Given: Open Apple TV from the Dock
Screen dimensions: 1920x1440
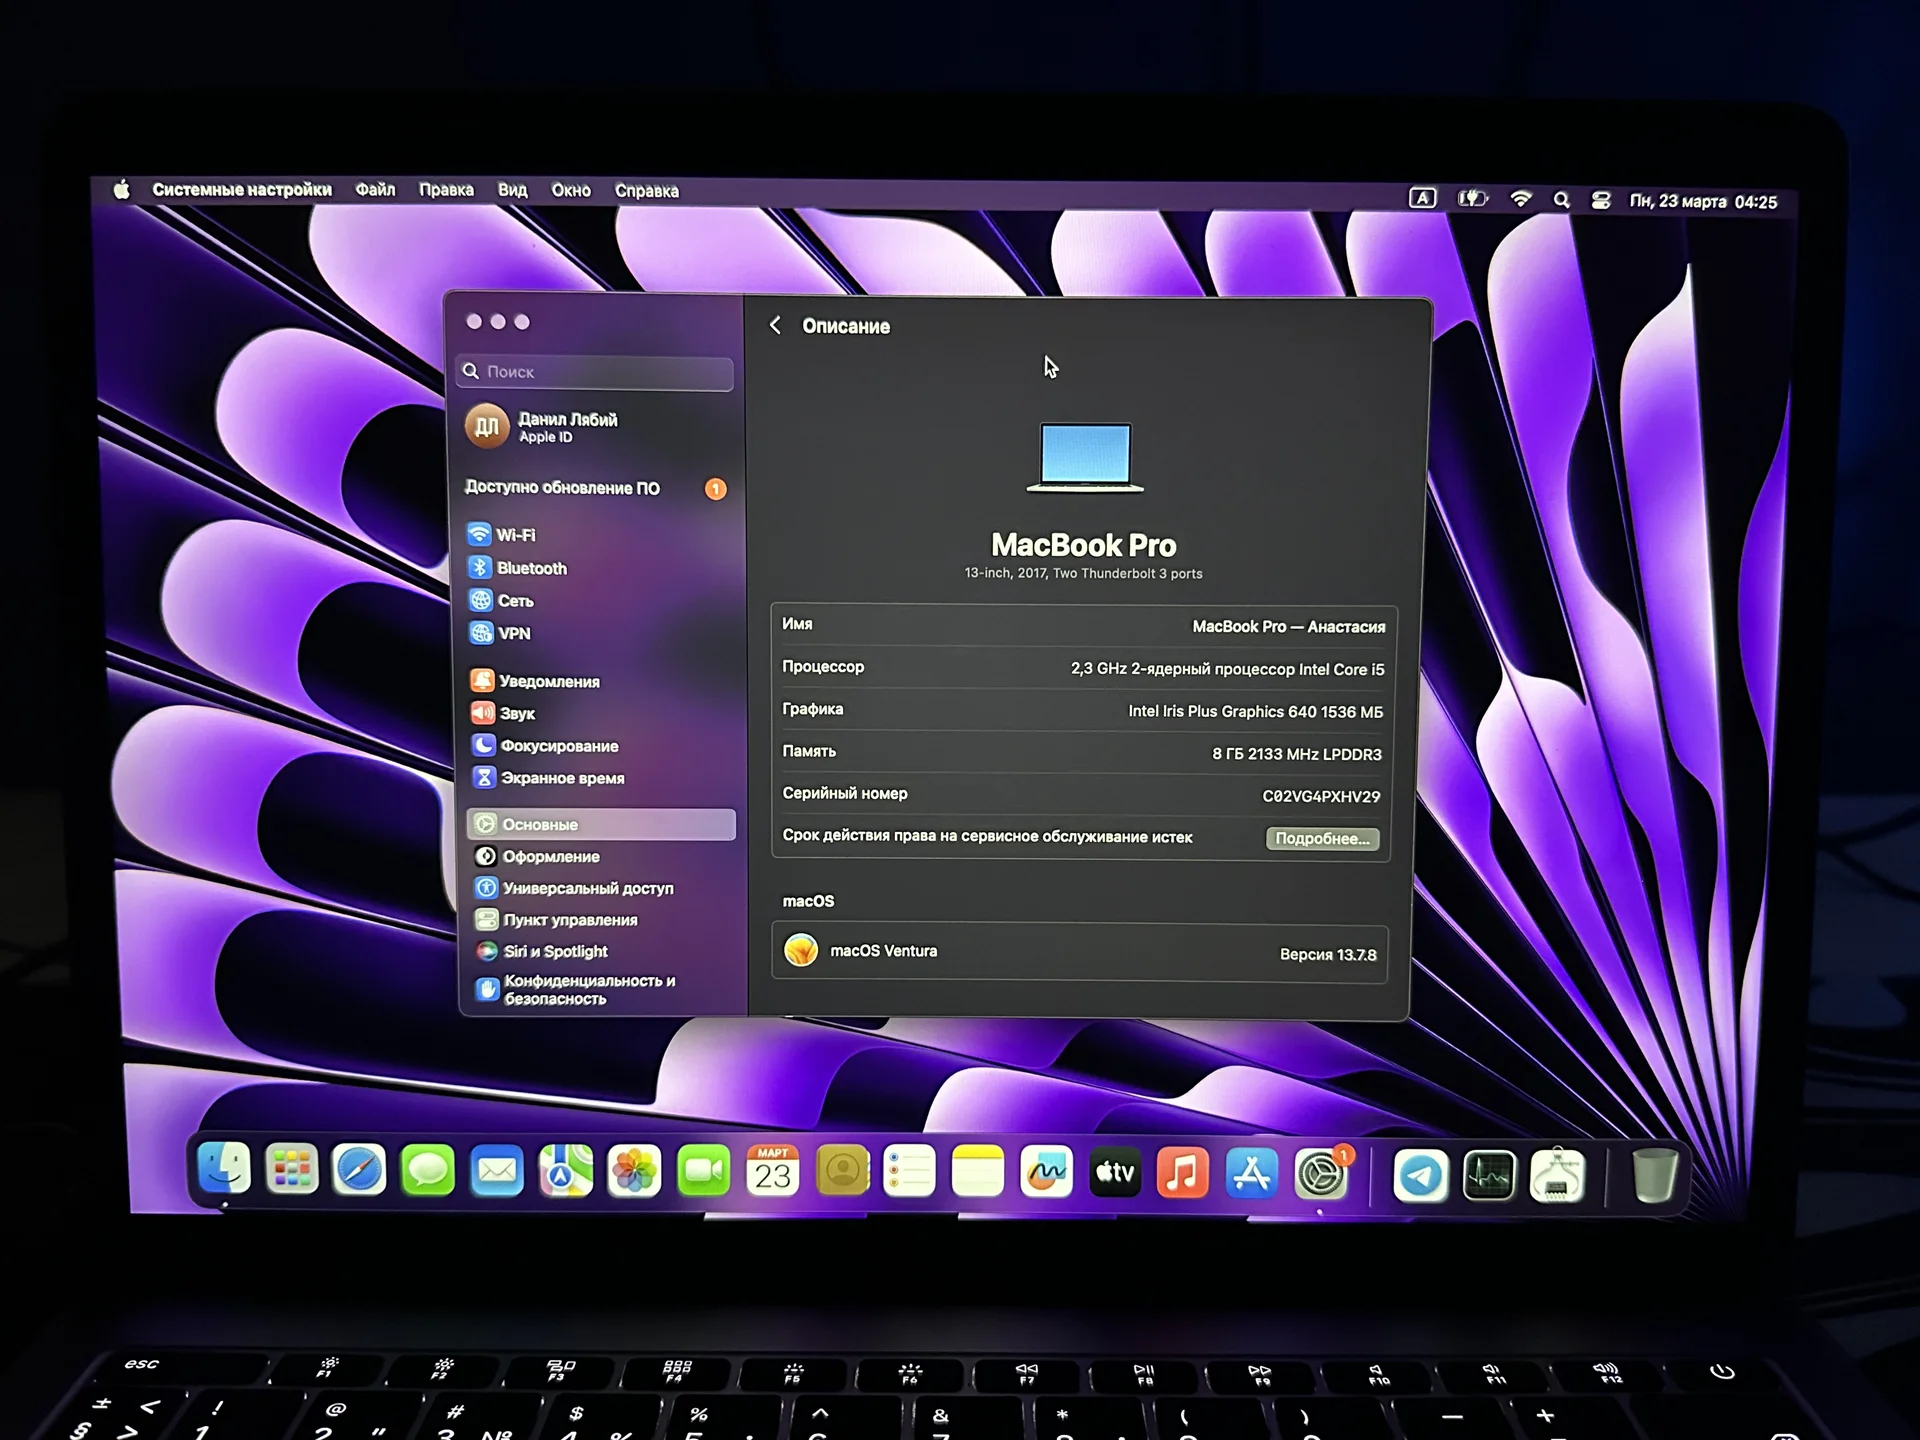Looking at the screenshot, I should click(1115, 1172).
